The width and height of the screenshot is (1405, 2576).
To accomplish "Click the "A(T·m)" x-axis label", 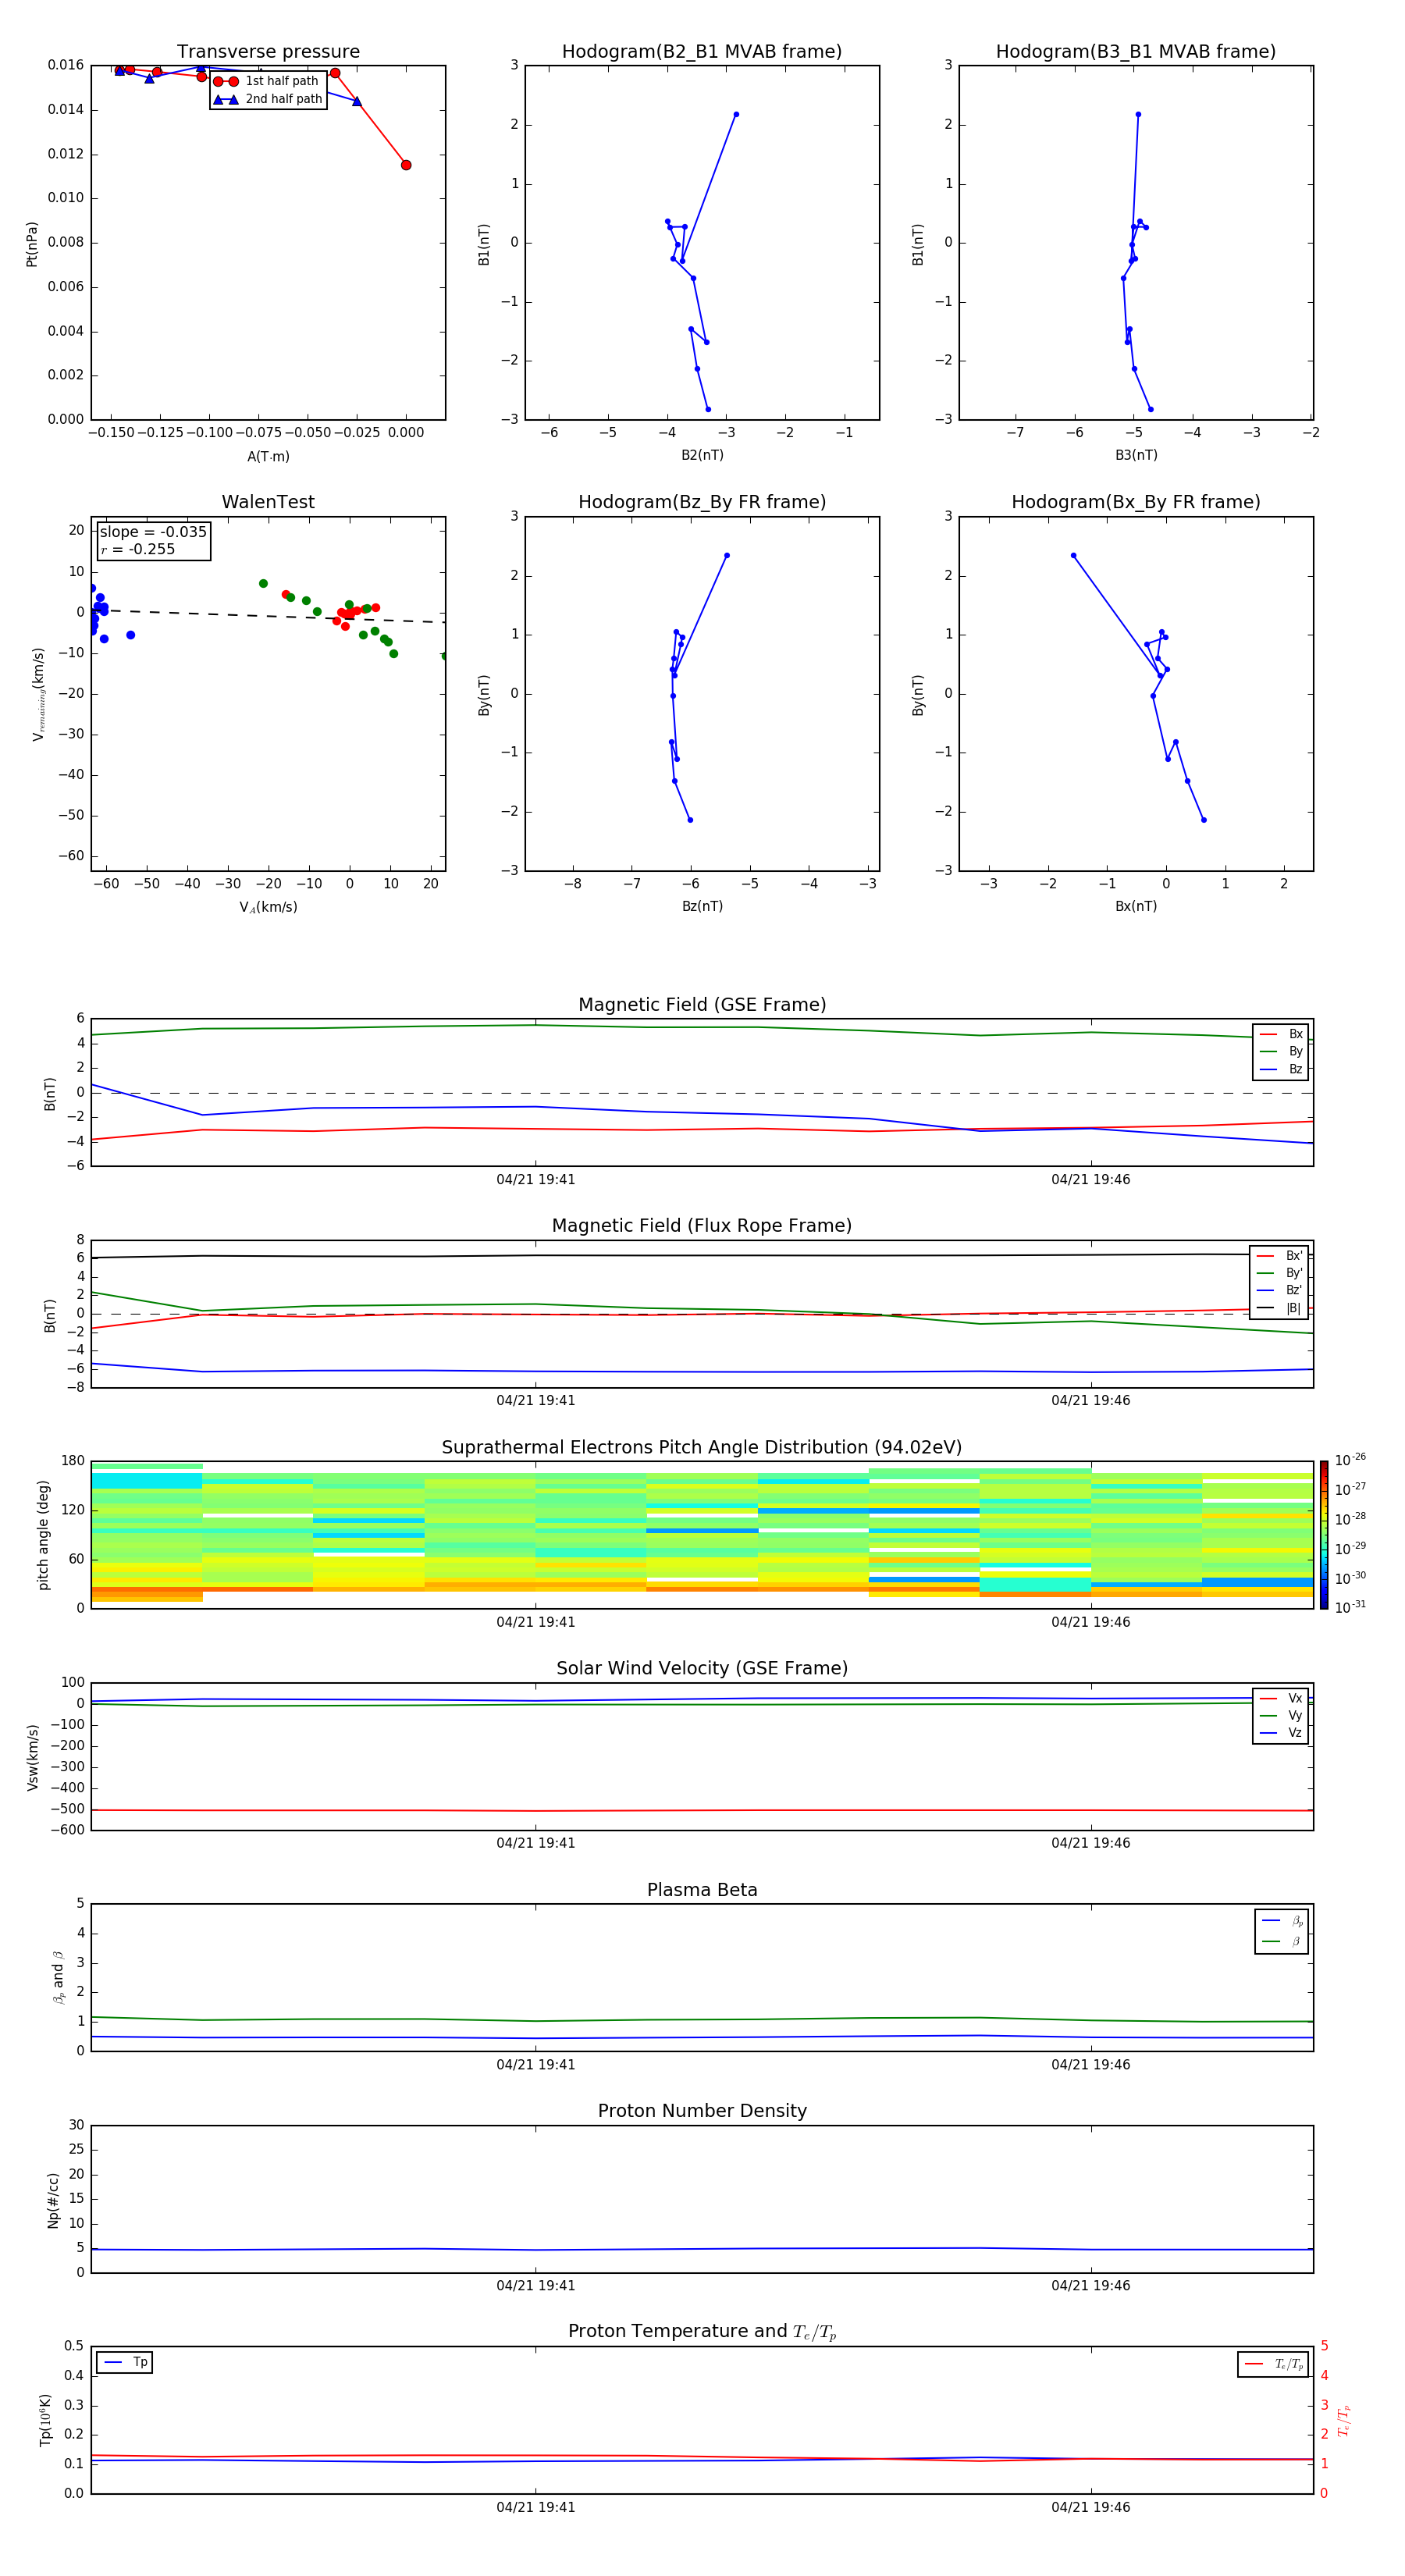I will [x=268, y=456].
